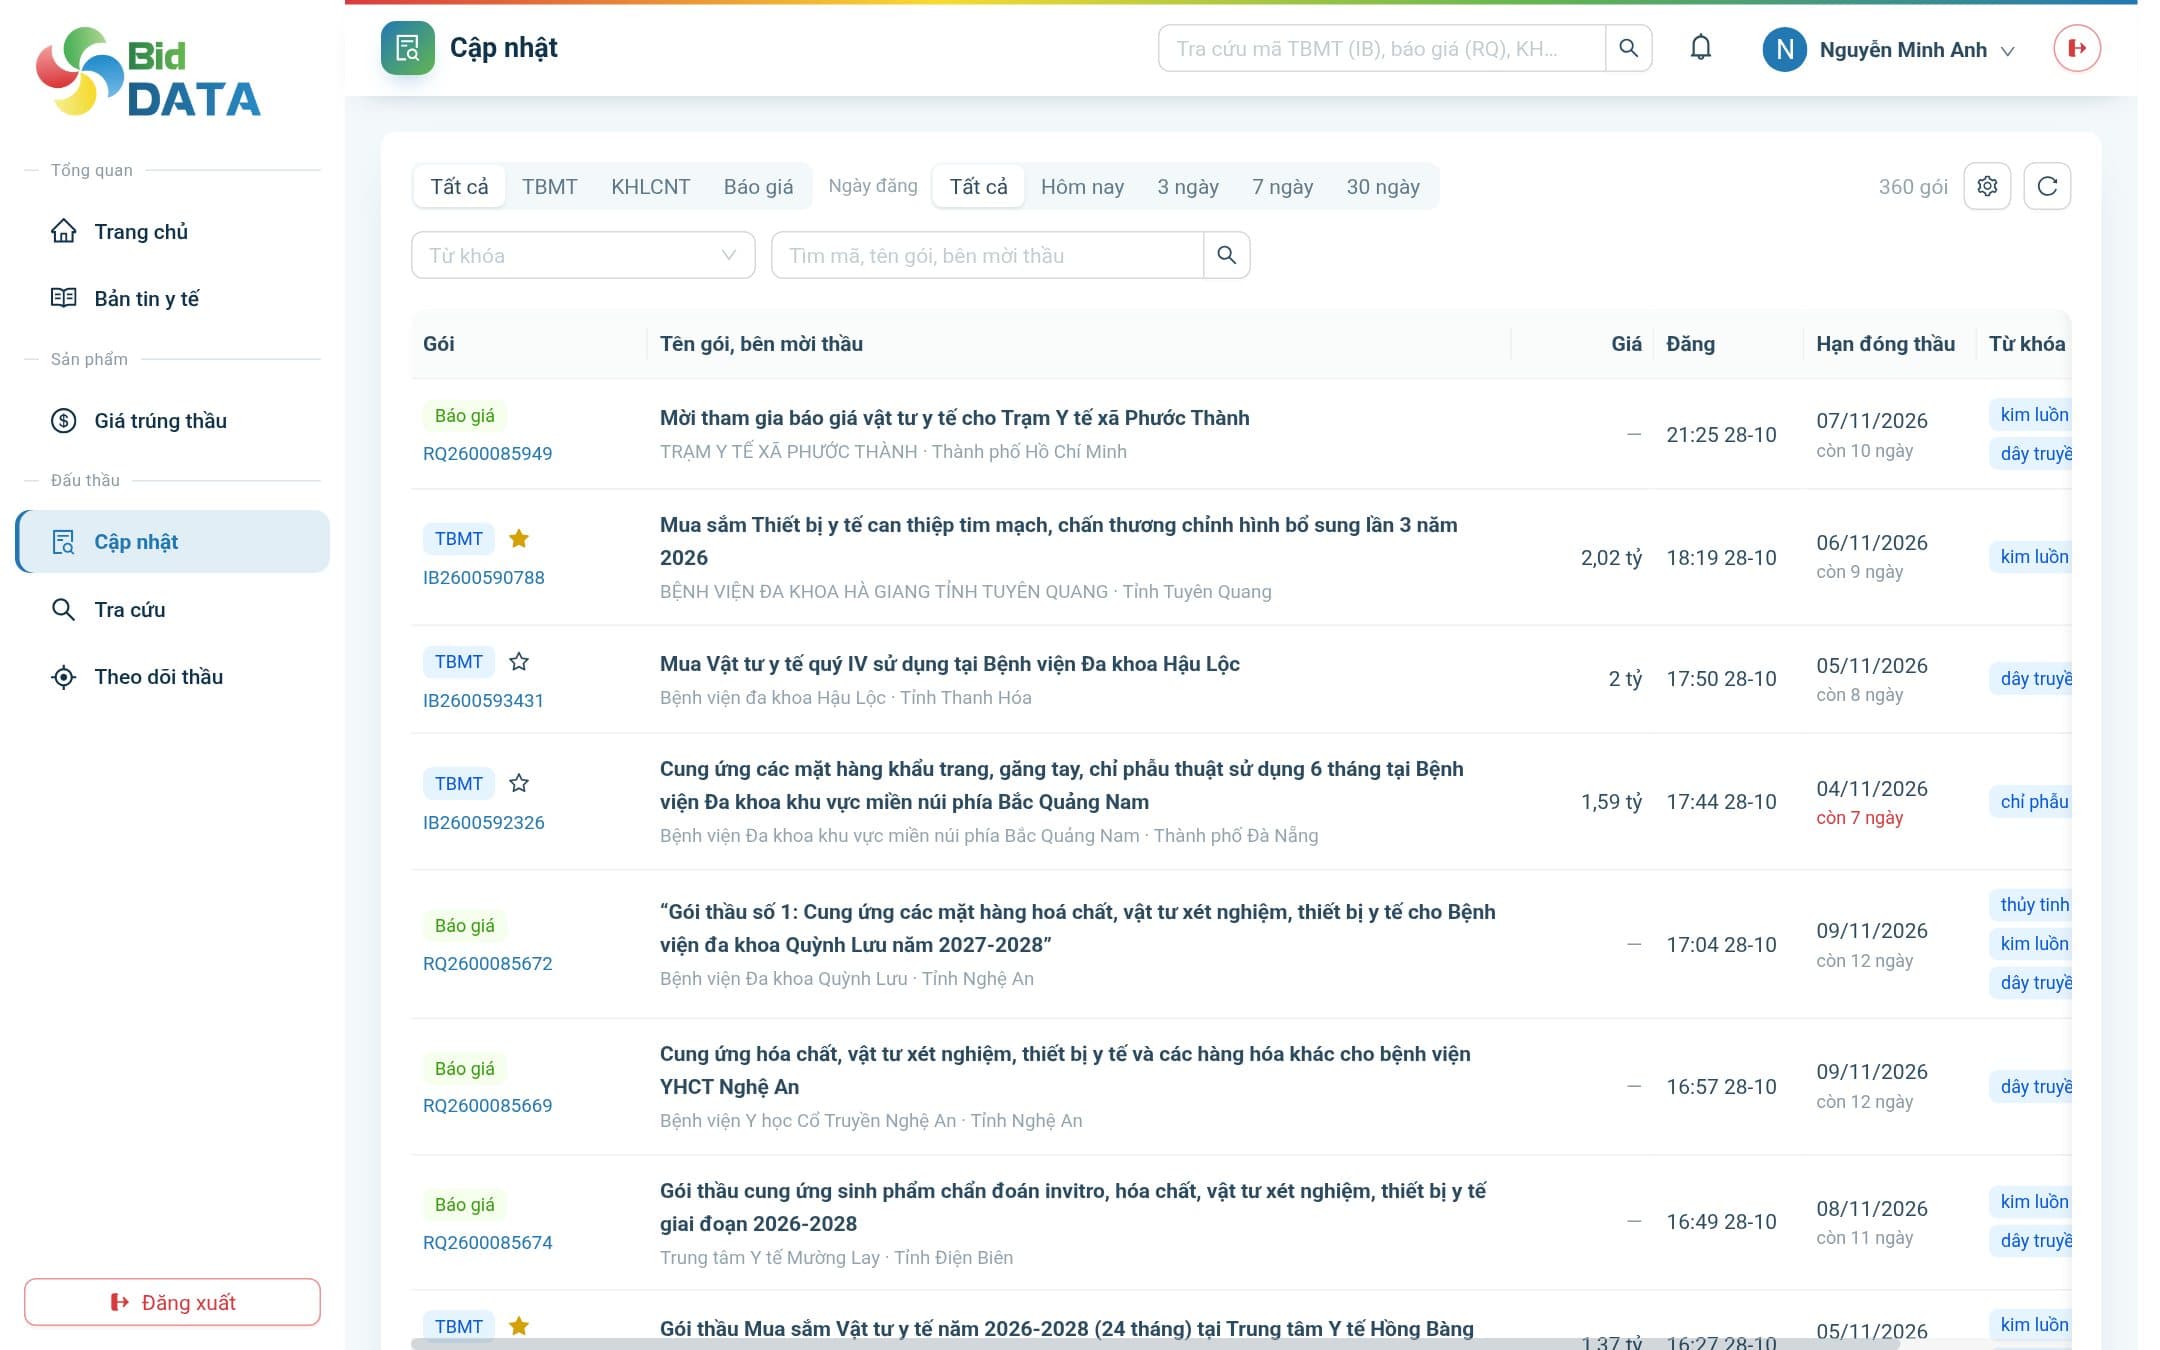This screenshot has width=2160, height=1350.
Task: Click the BidDATA logo
Action: pos(149,73)
